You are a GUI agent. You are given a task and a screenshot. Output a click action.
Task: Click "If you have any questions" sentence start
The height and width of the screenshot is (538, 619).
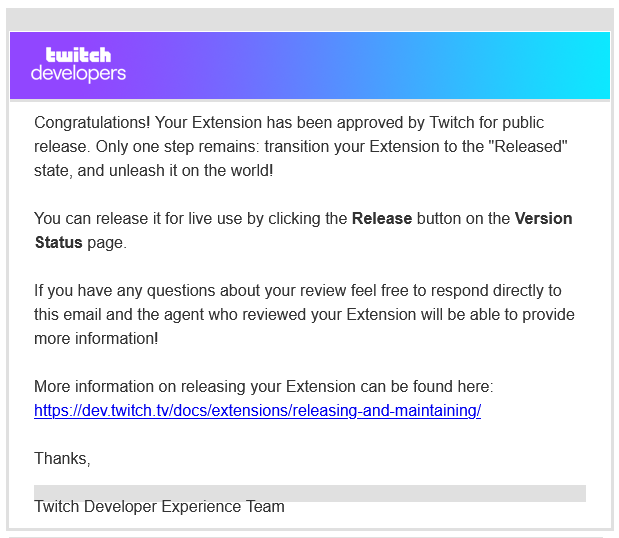point(125,291)
